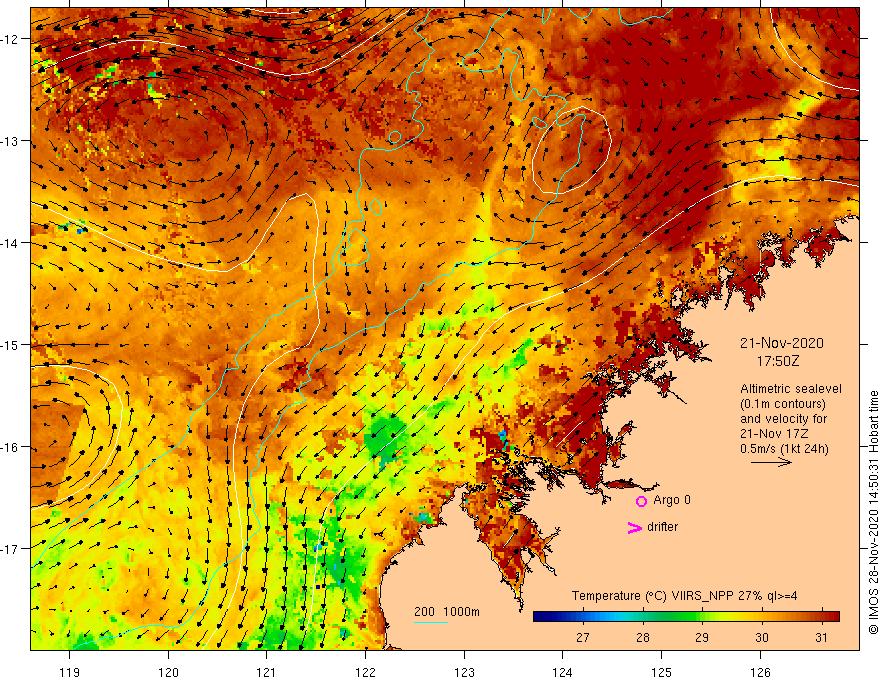Click the color bar tick label 31
This screenshot has width=880, height=680.
pos(821,637)
